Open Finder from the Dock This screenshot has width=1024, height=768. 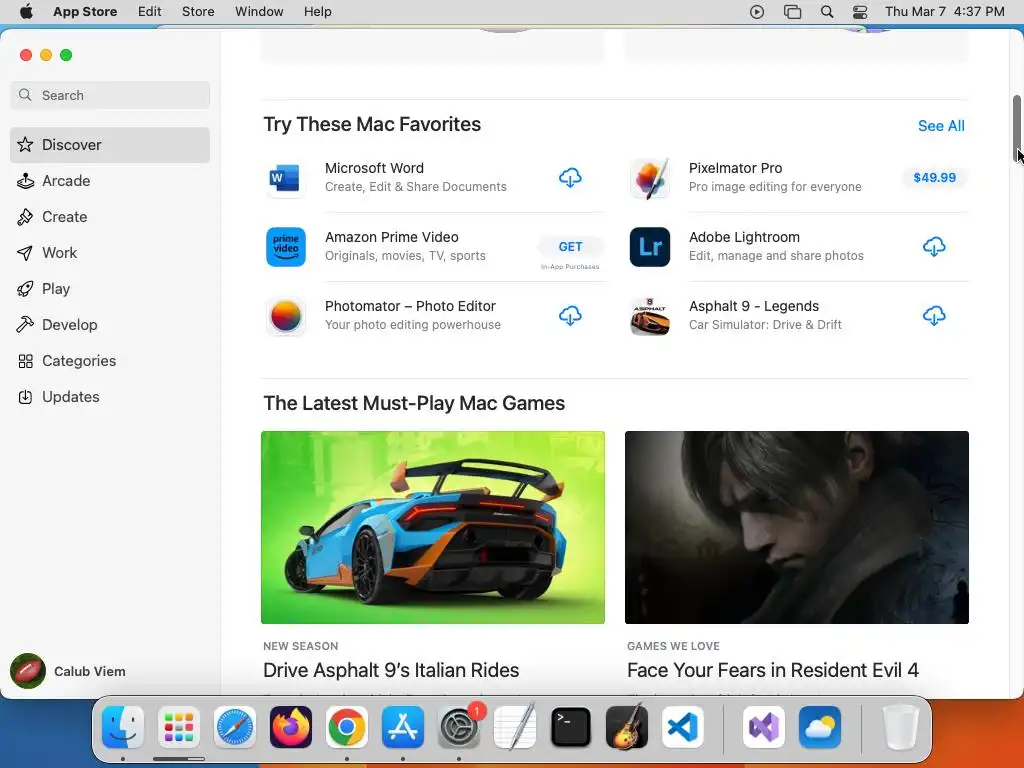123,727
